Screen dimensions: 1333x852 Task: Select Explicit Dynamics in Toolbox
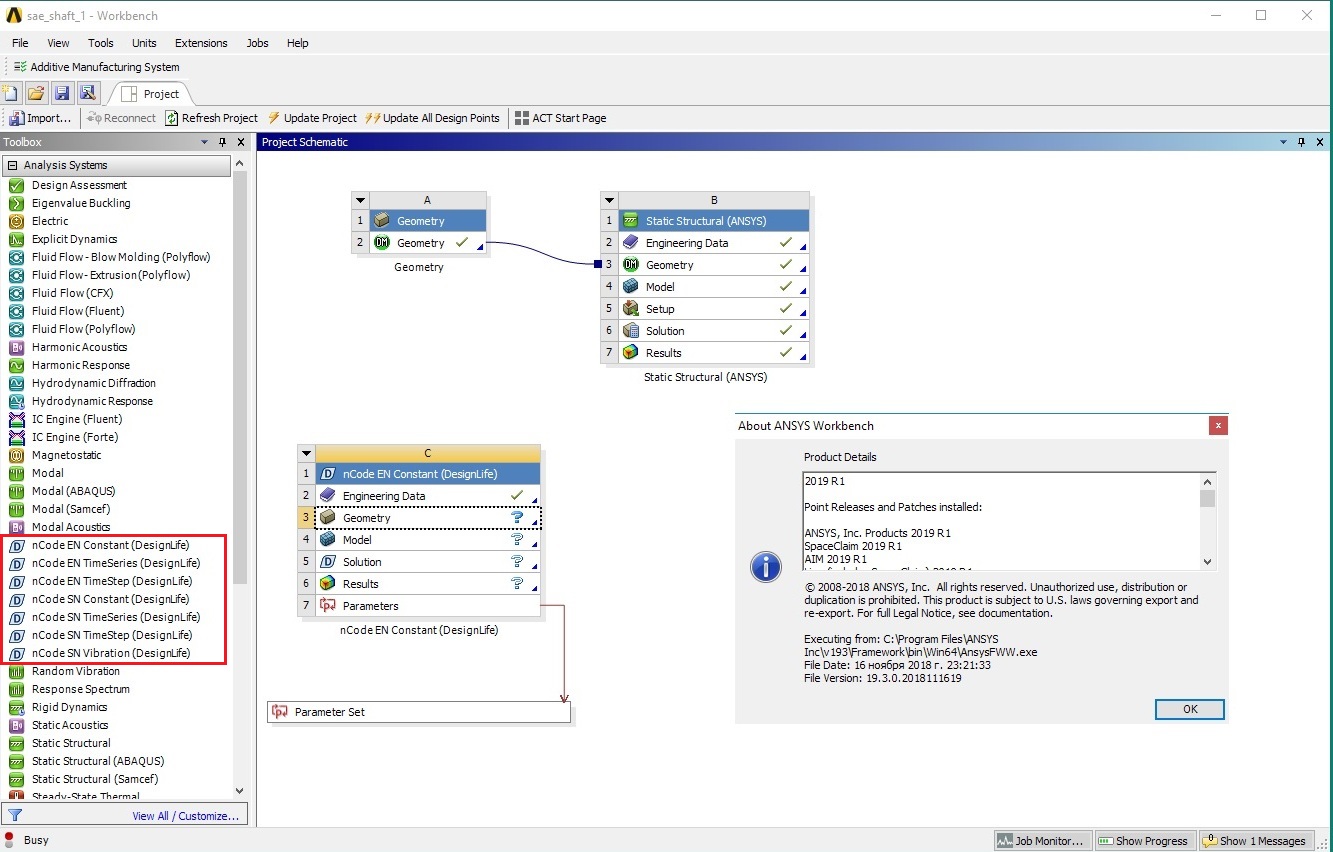[74, 239]
